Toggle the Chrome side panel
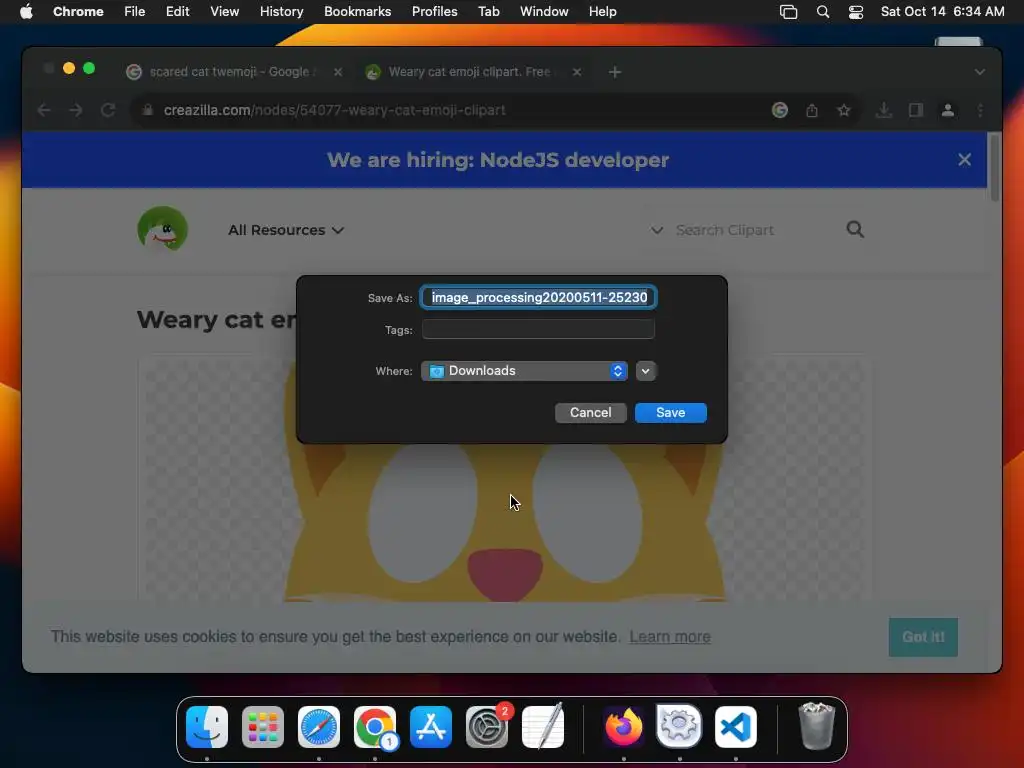Screen dimensions: 1024x768 point(916,110)
